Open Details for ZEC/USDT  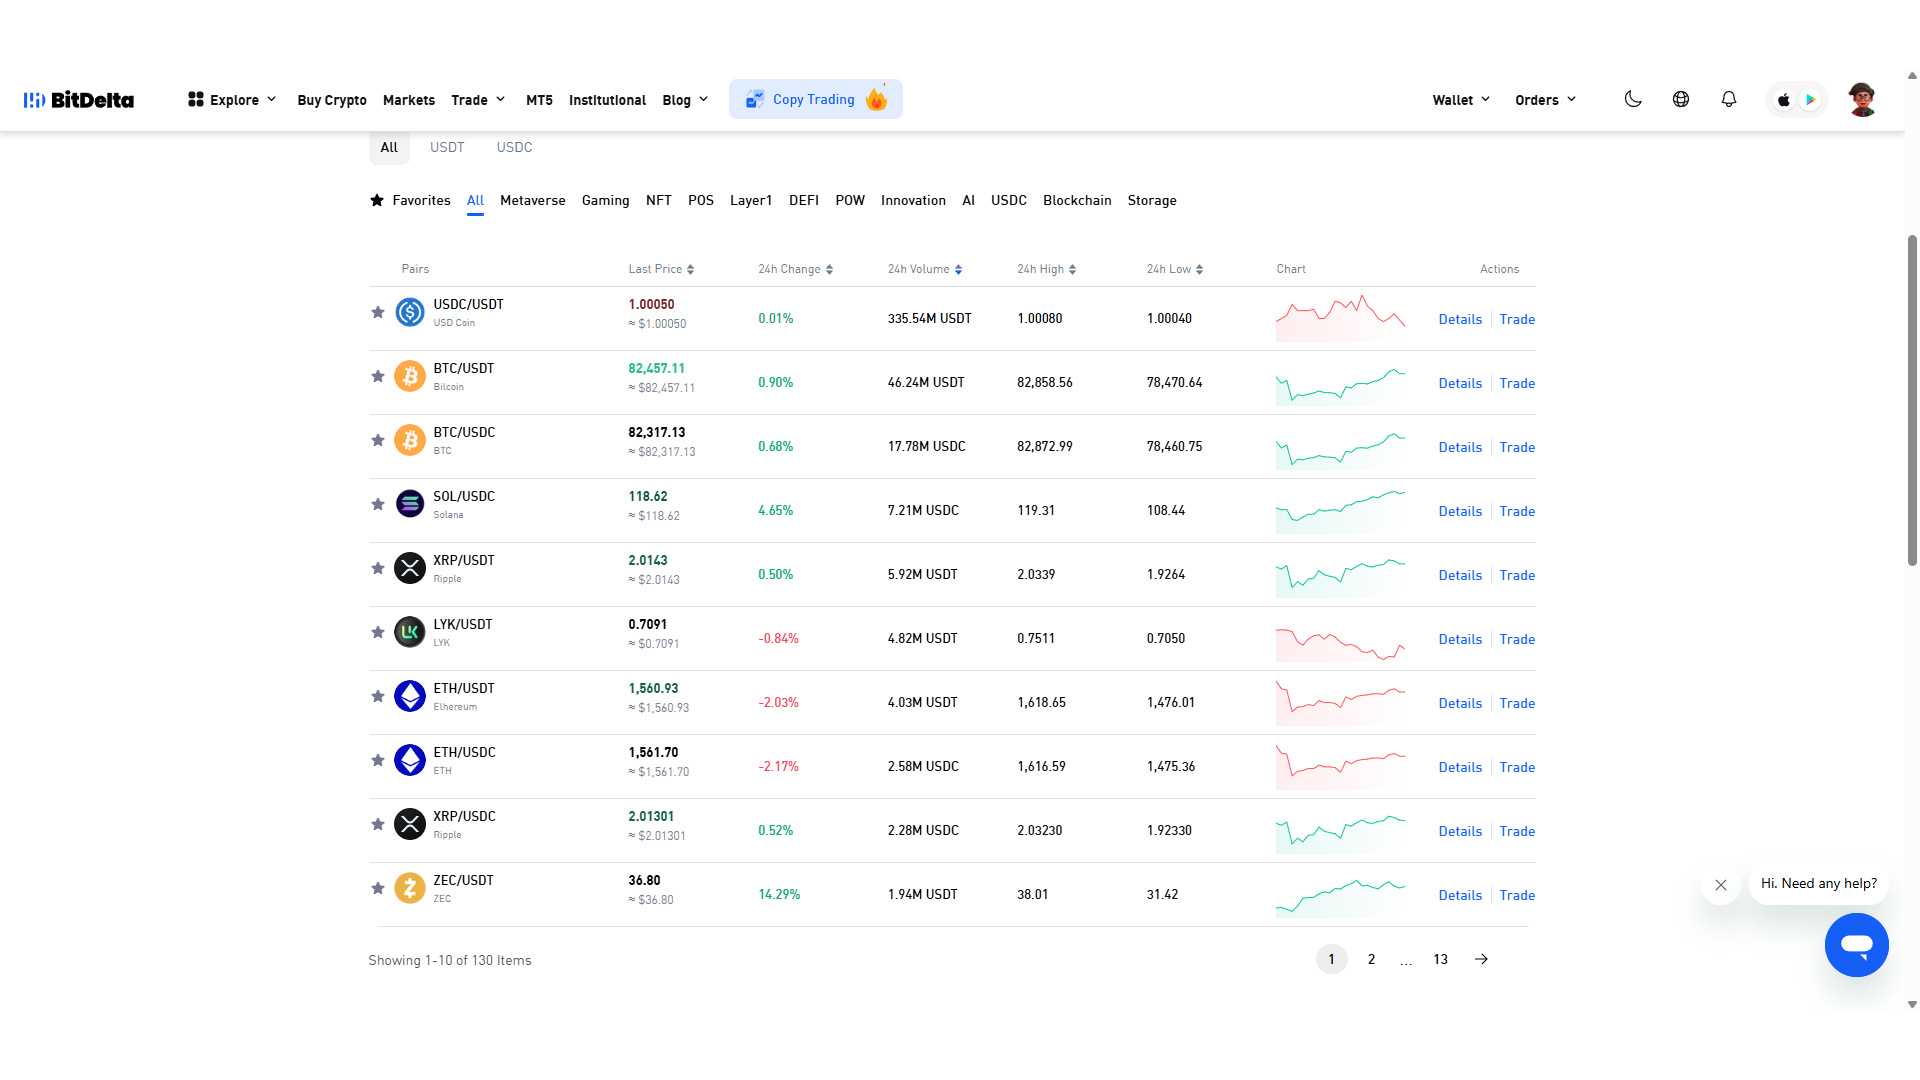tap(1460, 895)
